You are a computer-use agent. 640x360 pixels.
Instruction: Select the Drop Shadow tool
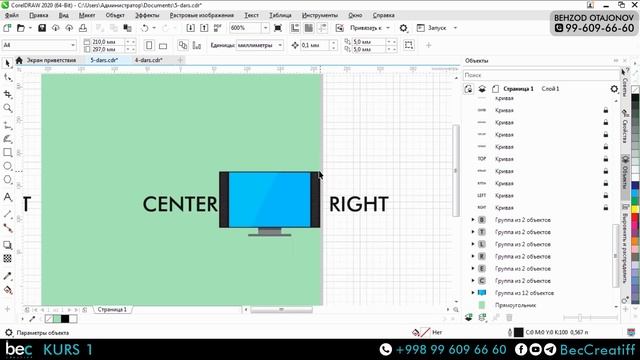point(7,245)
